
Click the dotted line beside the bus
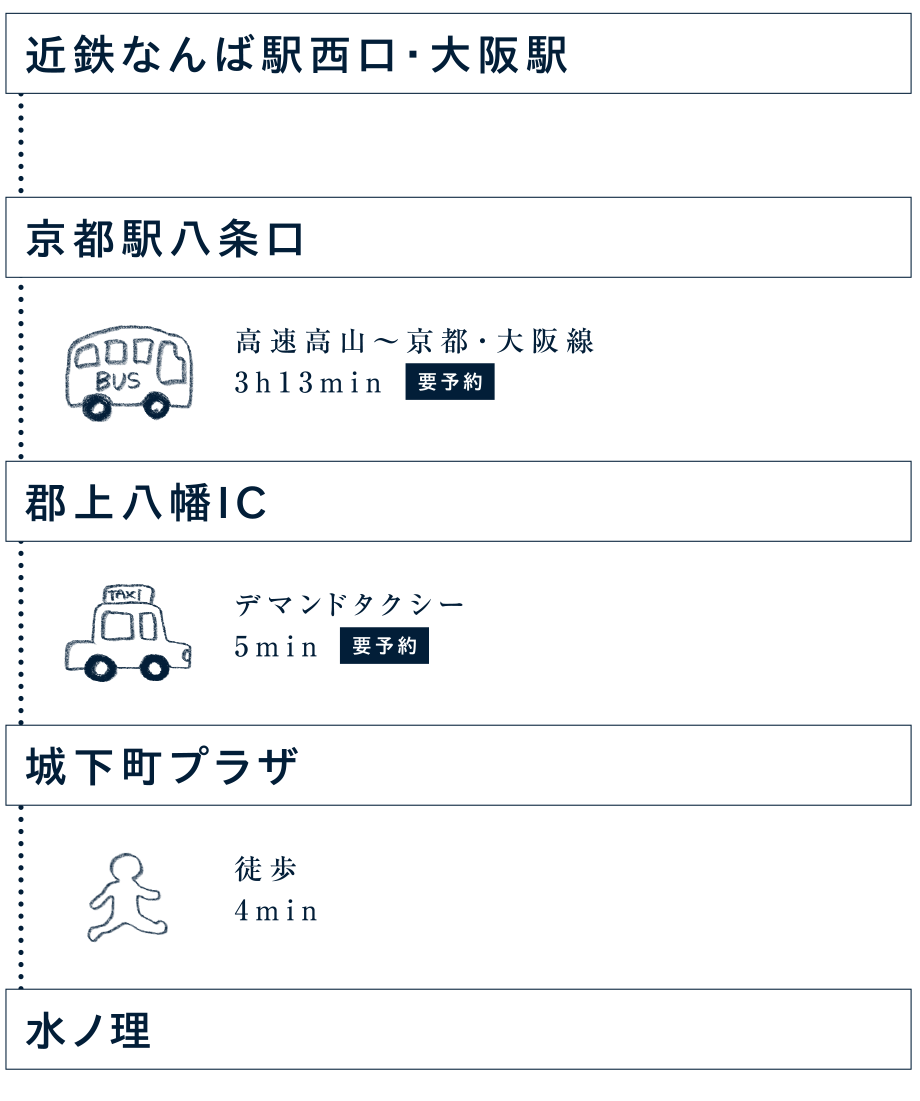21,369
